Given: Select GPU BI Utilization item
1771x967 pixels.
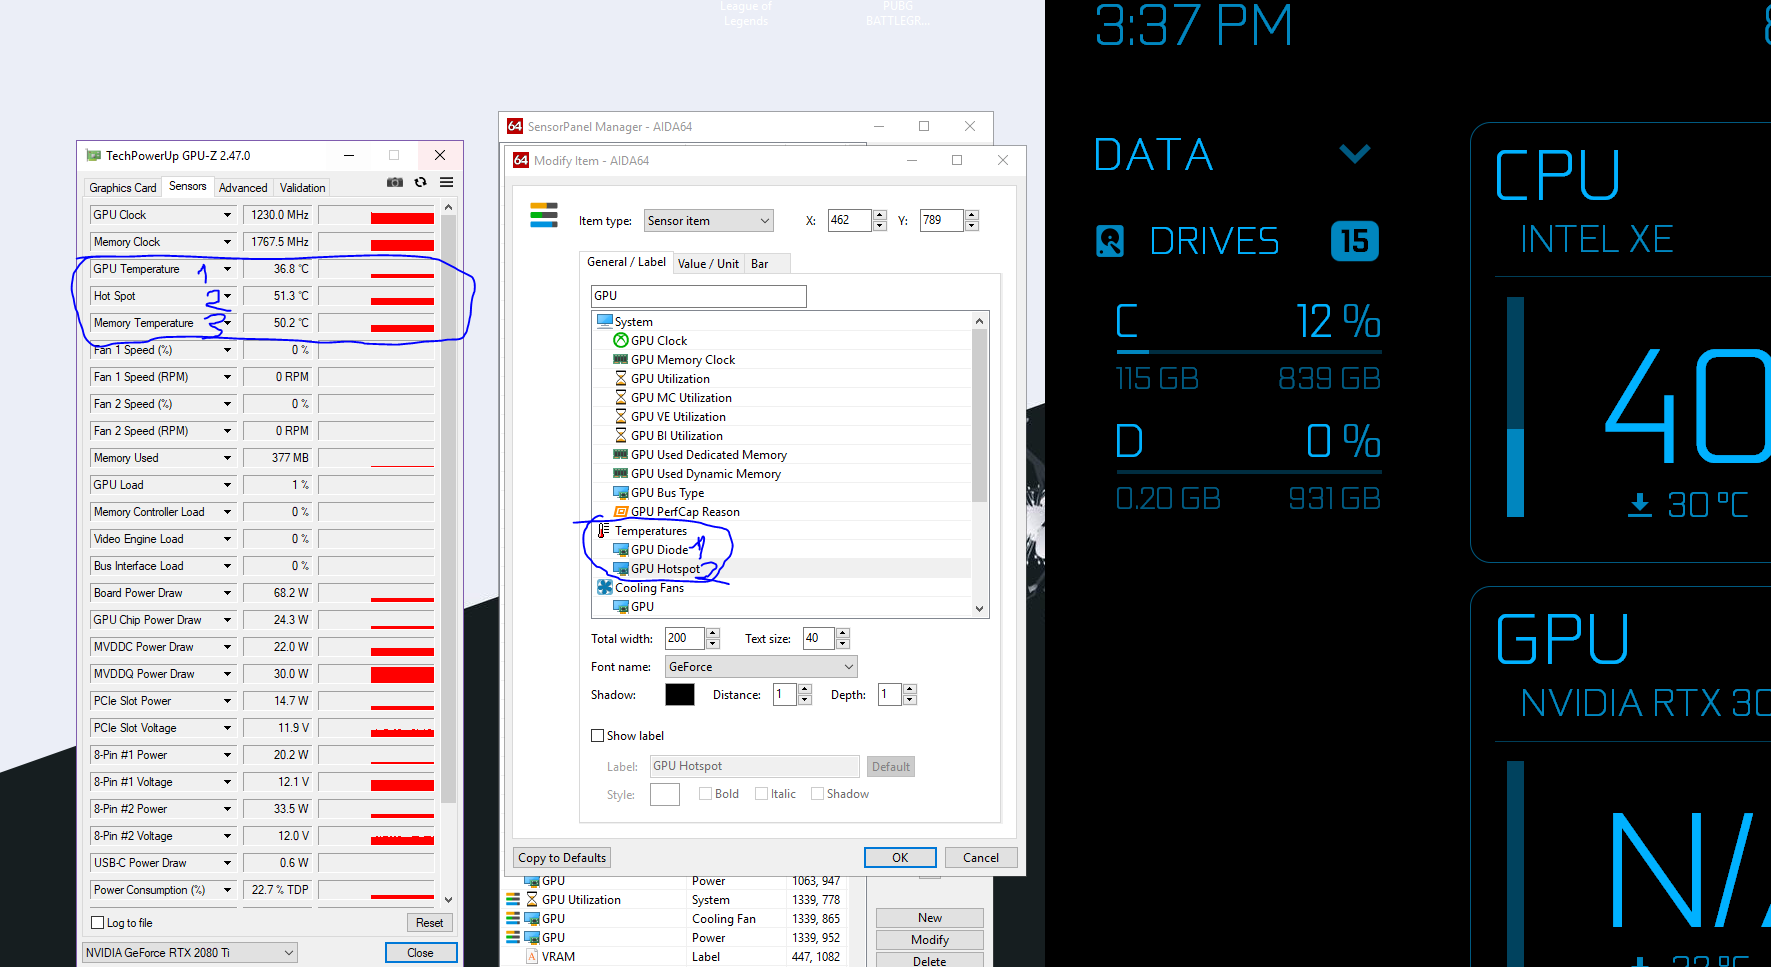Looking at the screenshot, I should click(676, 436).
